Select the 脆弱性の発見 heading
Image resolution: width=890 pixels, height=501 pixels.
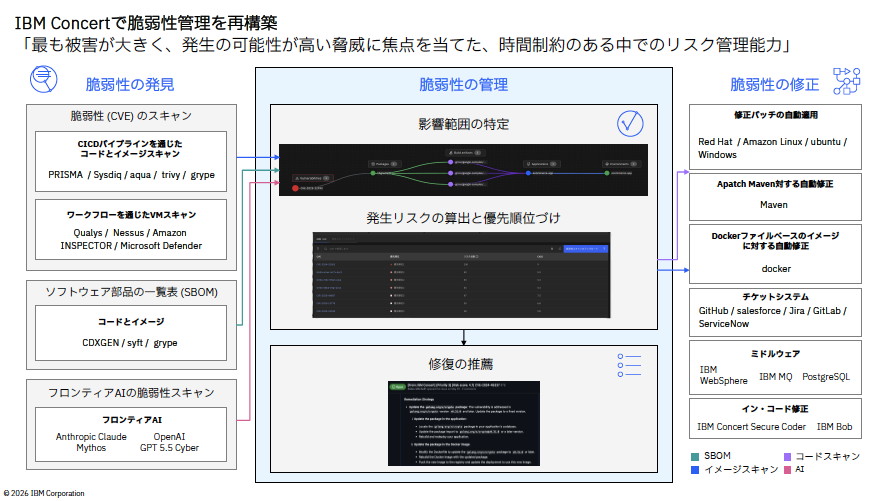129,85
